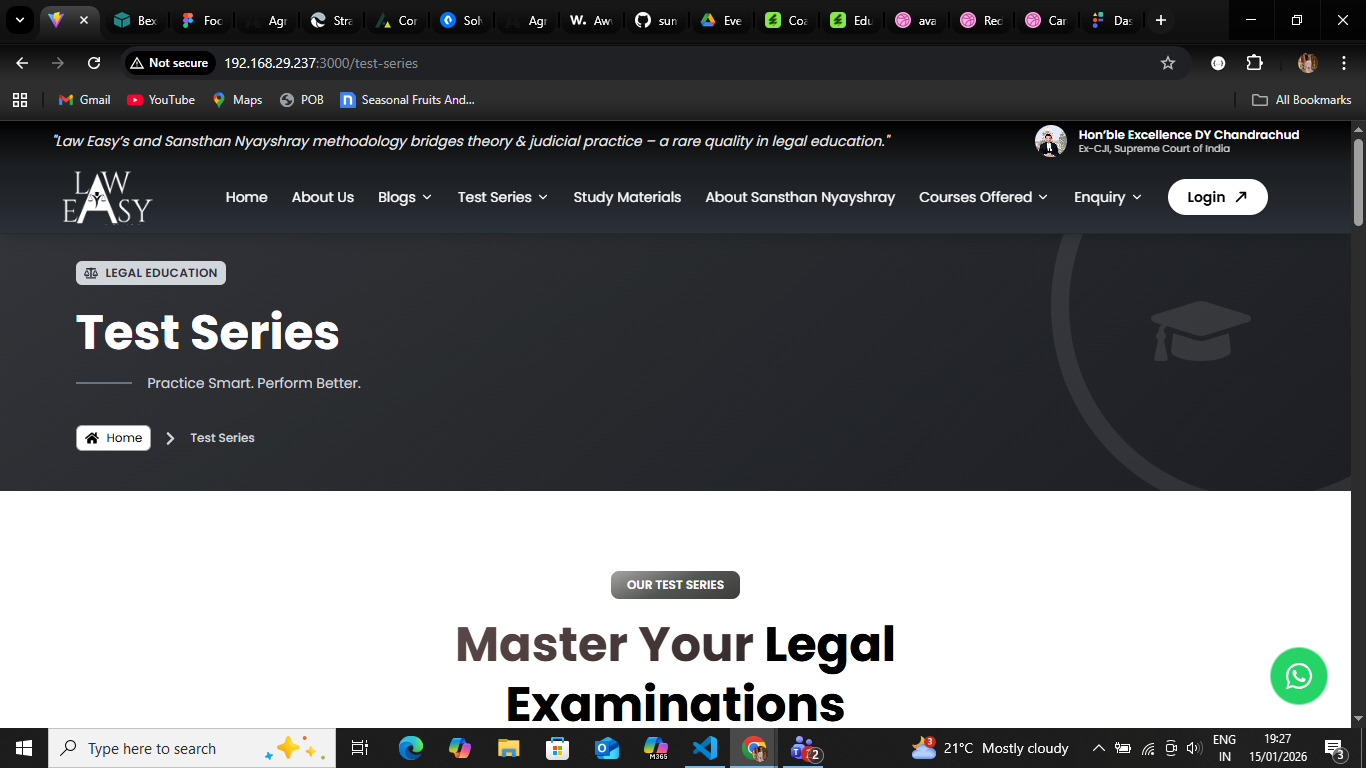The height and width of the screenshot is (768, 1366).
Task: Go to the Study Materials page
Action: [627, 197]
